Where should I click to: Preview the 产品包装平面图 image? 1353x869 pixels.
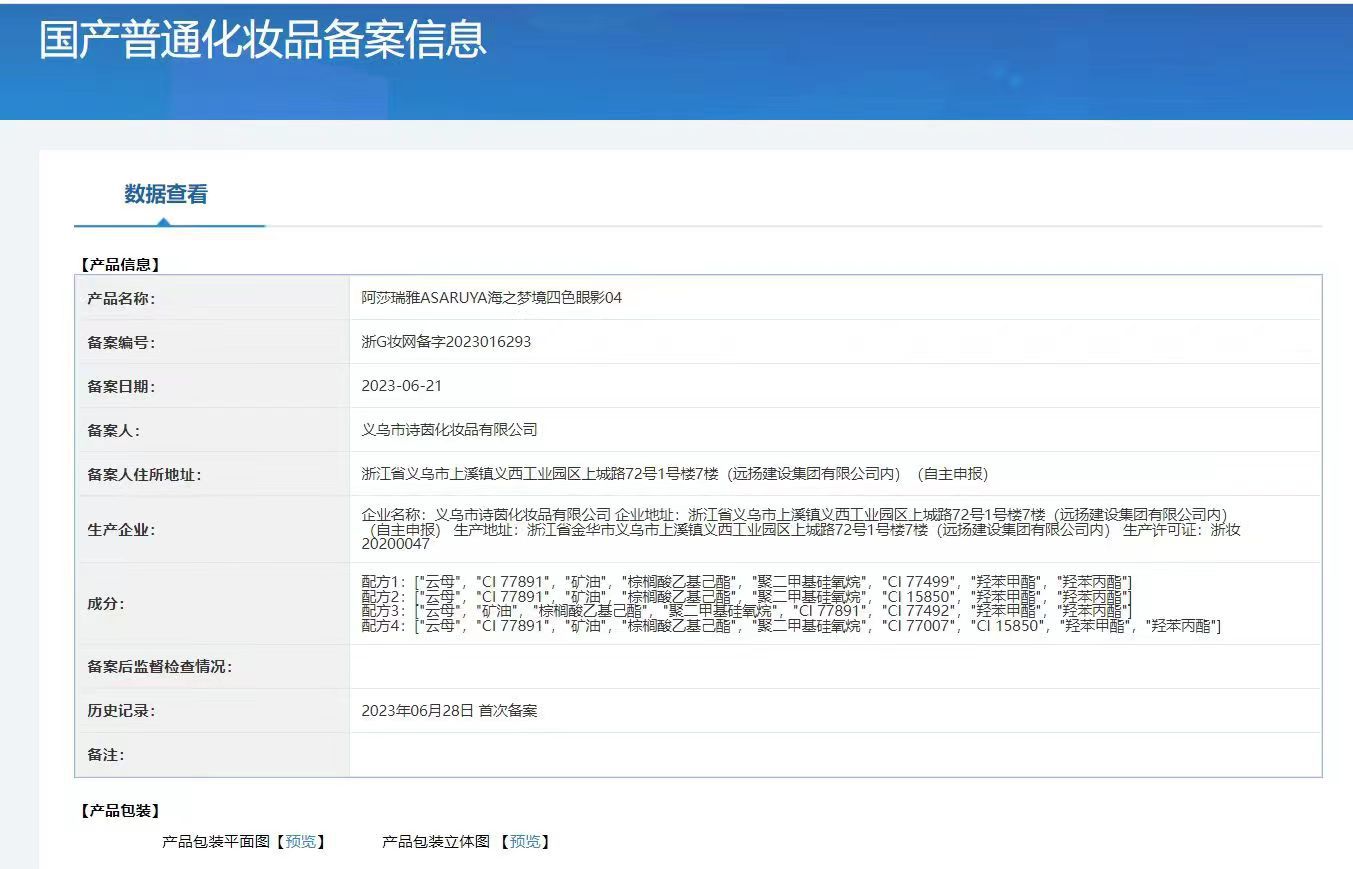tap(300, 842)
